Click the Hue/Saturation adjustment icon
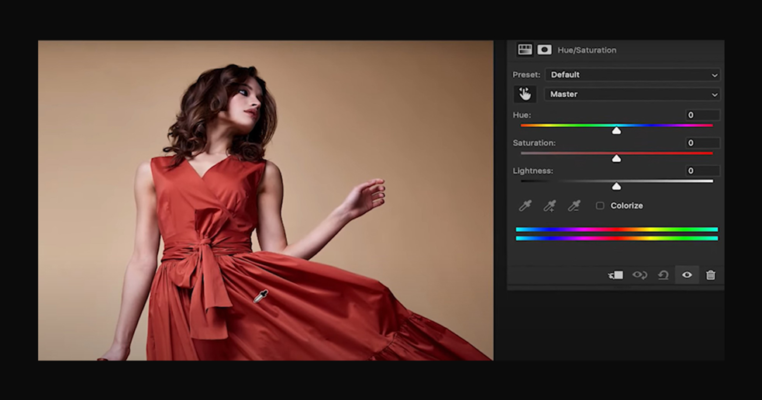The height and width of the screenshot is (400, 762). 525,50
